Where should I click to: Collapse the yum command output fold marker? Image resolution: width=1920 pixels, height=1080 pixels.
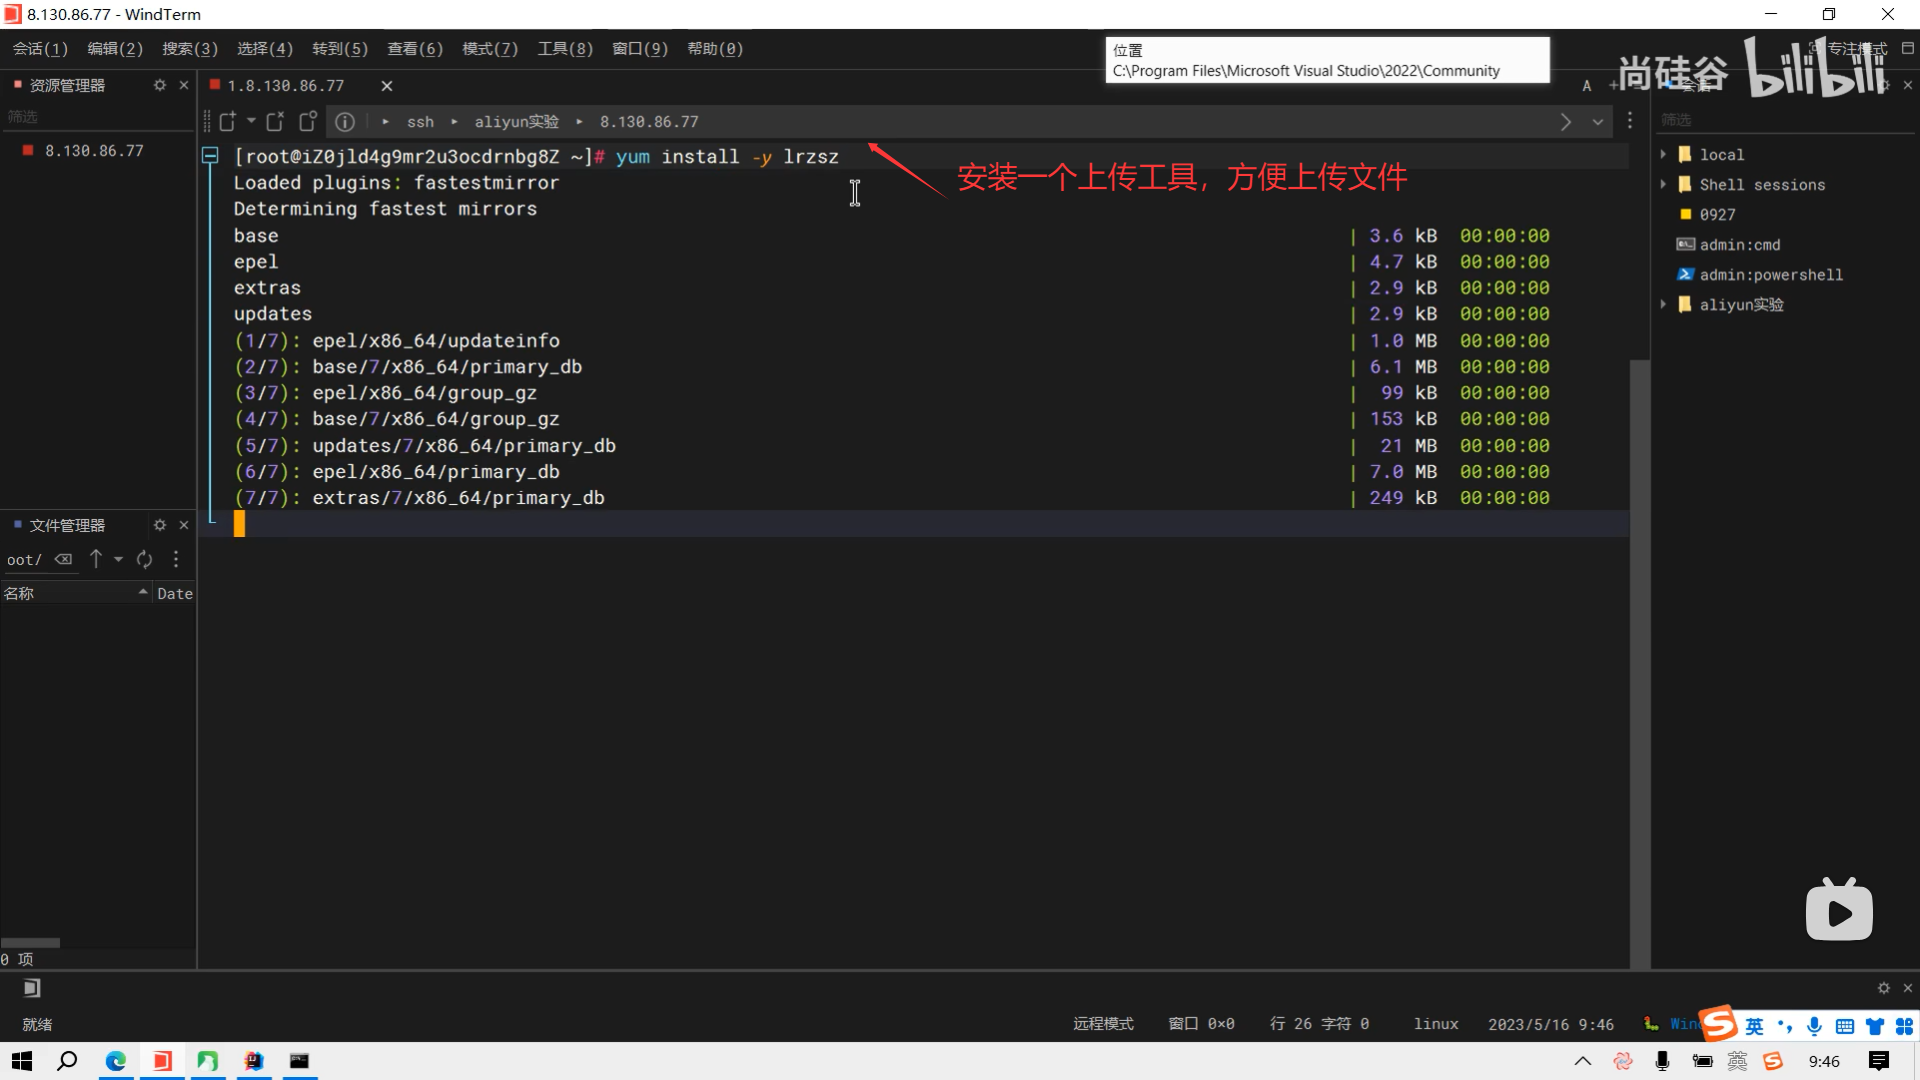210,156
